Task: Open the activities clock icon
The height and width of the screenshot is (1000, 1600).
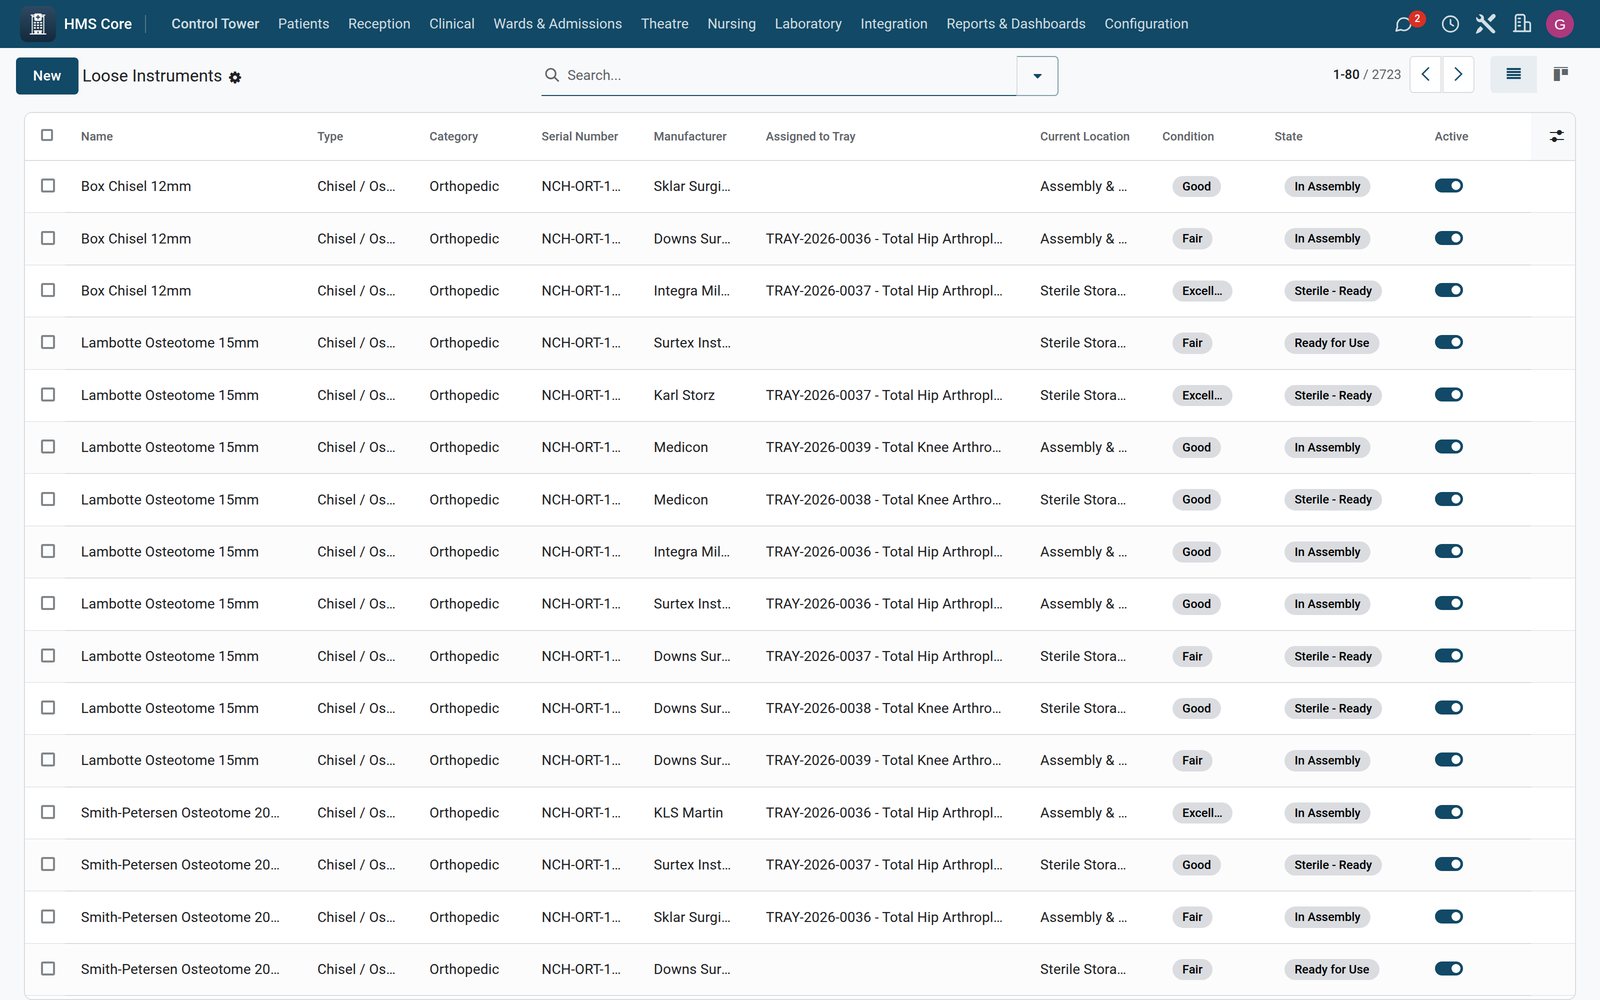Action: (1450, 24)
